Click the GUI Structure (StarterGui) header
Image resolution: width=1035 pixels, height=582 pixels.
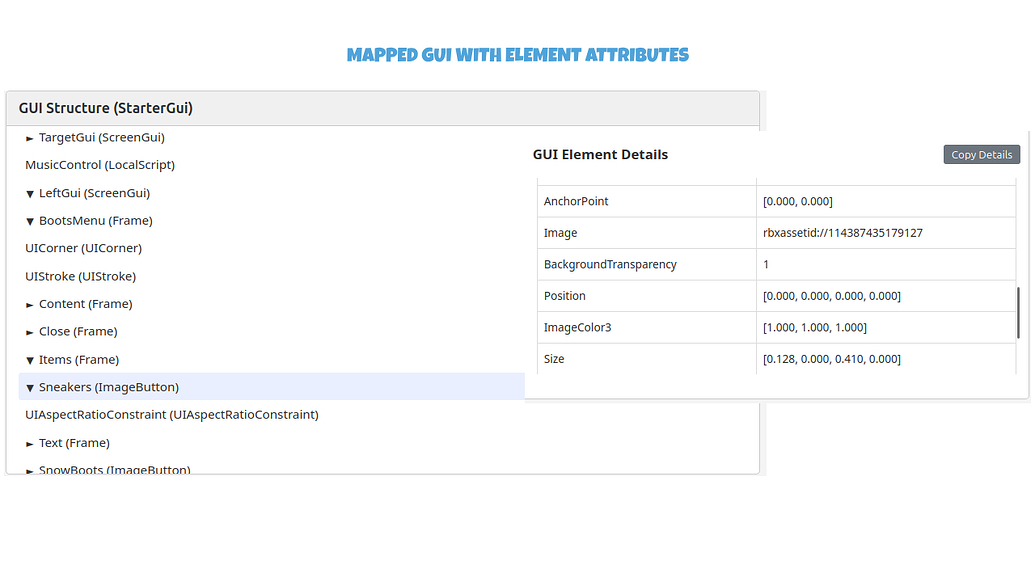pos(104,107)
